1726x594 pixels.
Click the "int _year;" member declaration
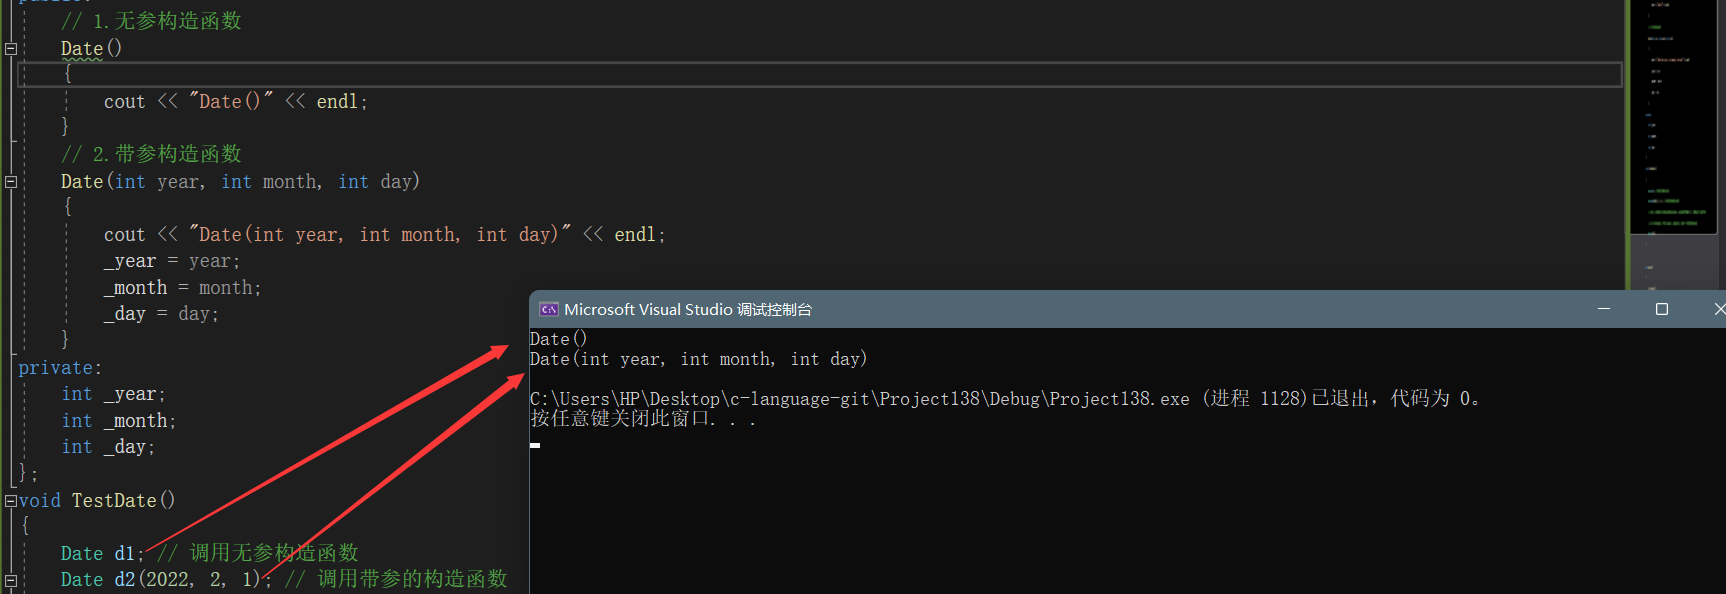pyautogui.click(x=113, y=394)
